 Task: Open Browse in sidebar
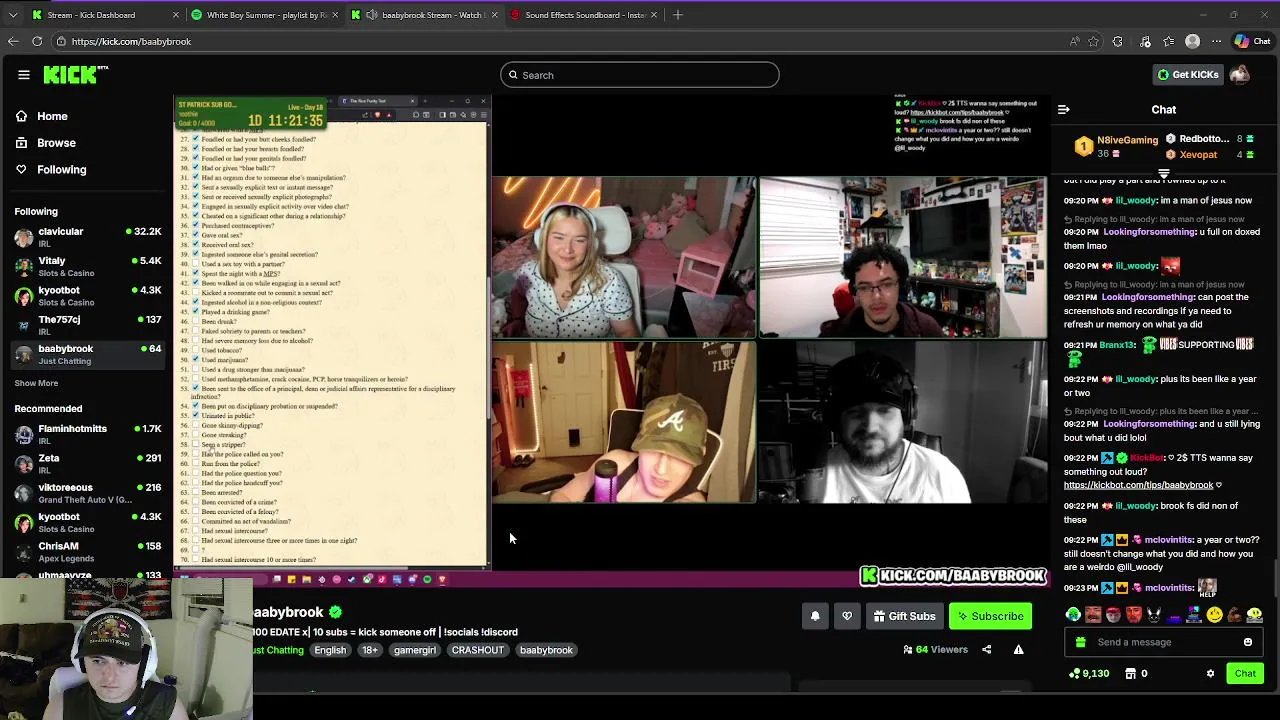[45, 143]
